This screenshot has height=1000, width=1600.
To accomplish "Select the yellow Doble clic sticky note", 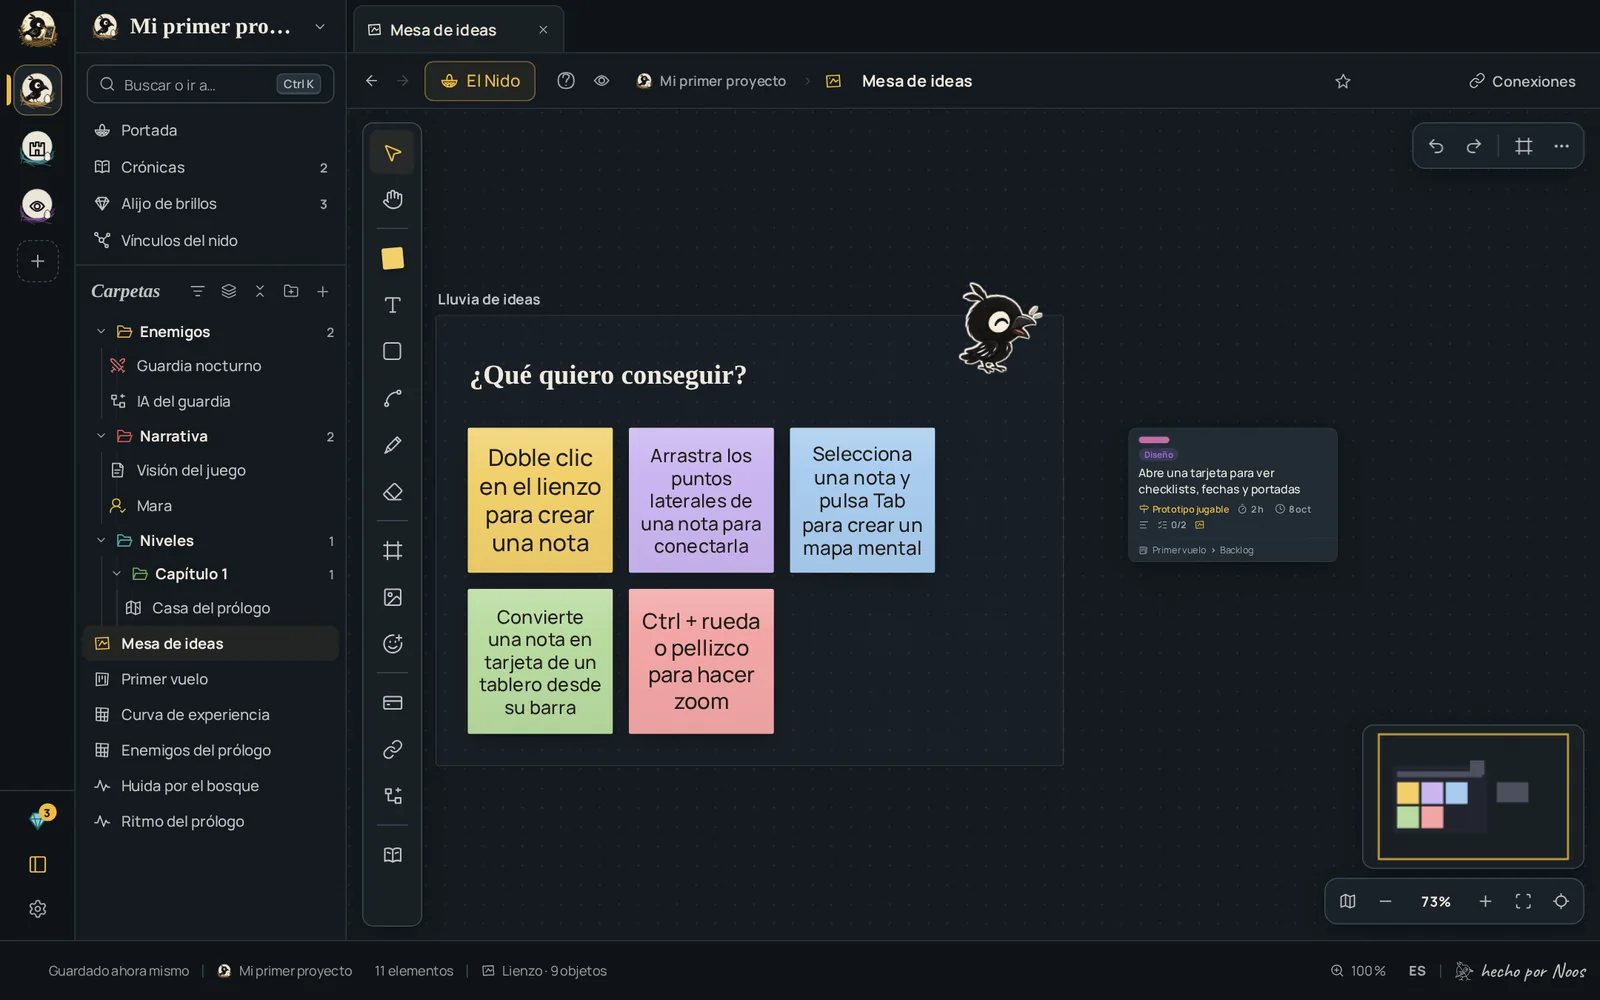I will [540, 500].
